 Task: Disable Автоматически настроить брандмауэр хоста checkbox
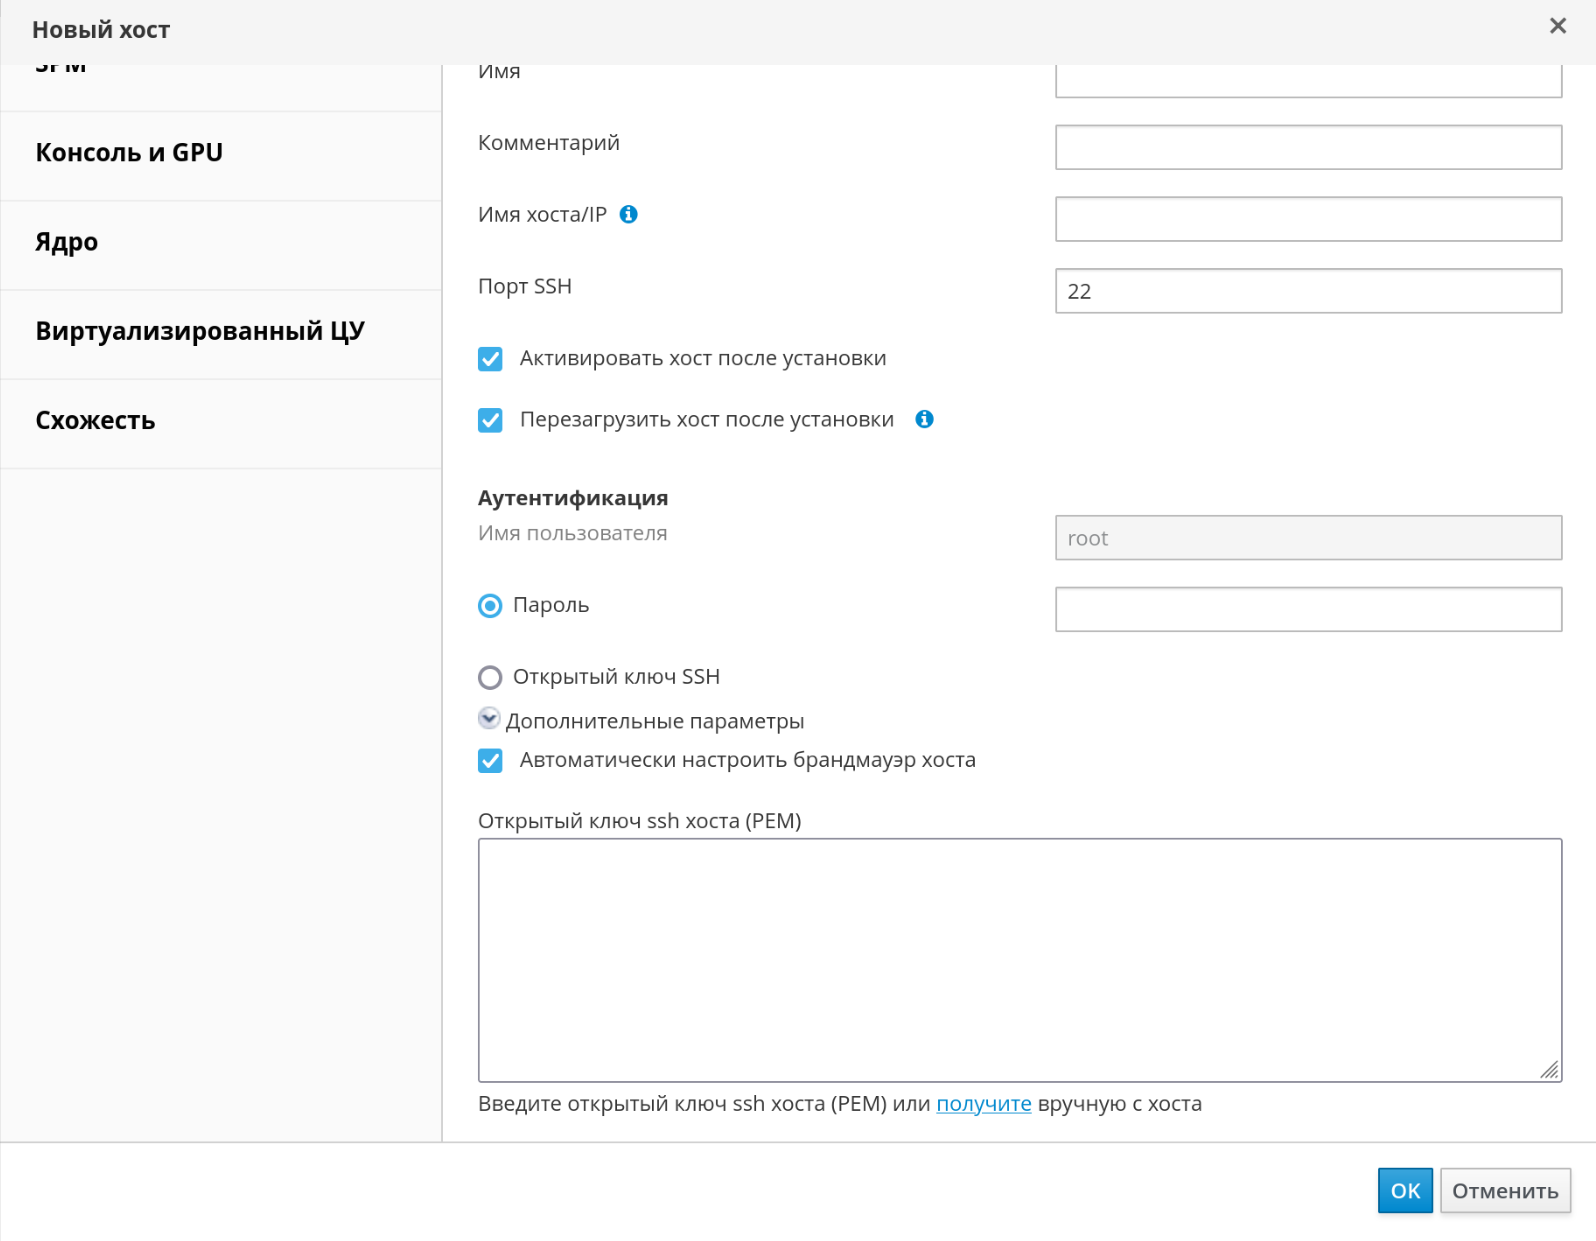point(490,761)
